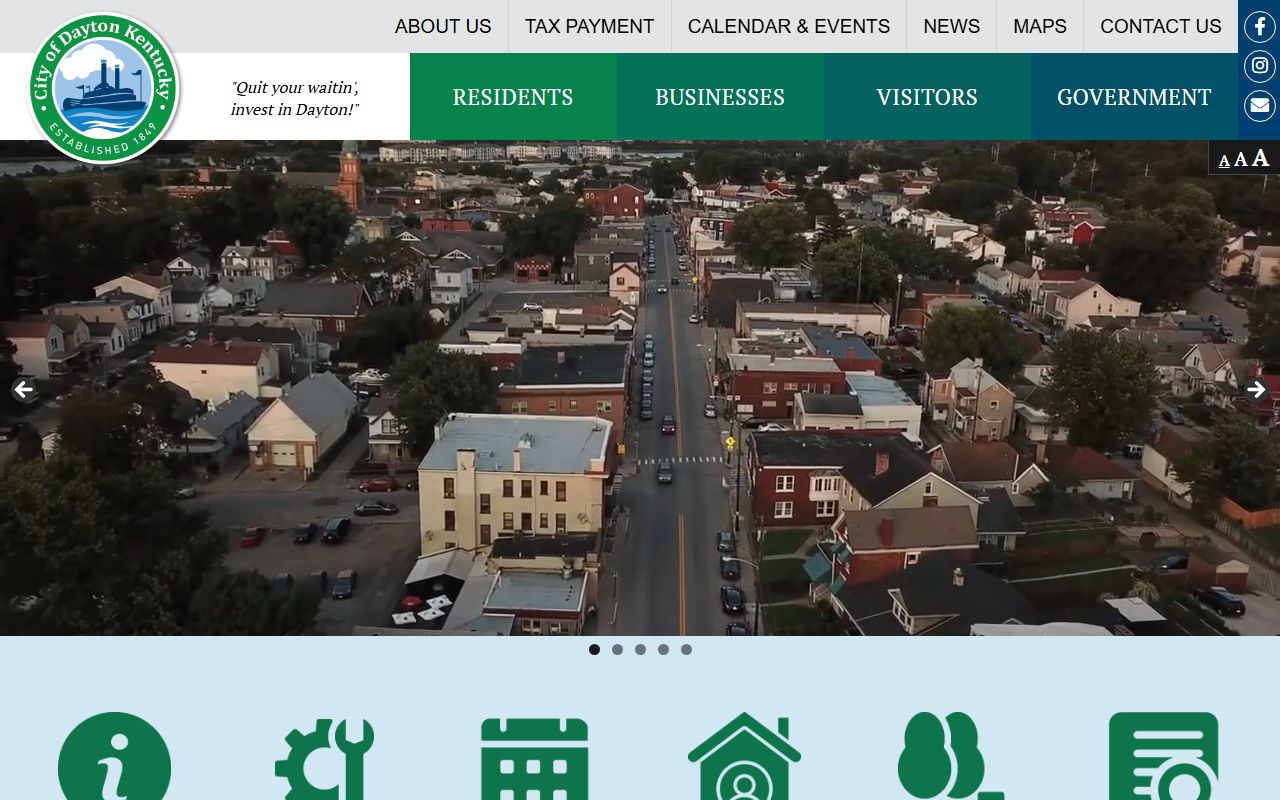Image resolution: width=1280 pixels, height=800 pixels.
Task: Open the Visitors menu
Action: [927, 97]
